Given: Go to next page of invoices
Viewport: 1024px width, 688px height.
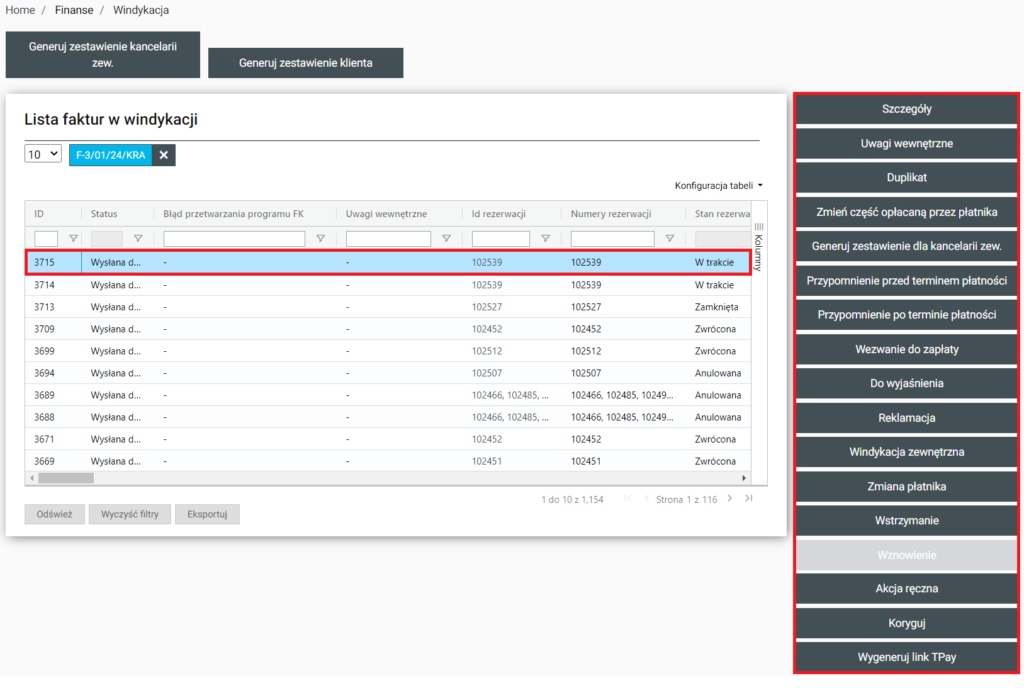Looking at the screenshot, I should pyautogui.click(x=730, y=499).
